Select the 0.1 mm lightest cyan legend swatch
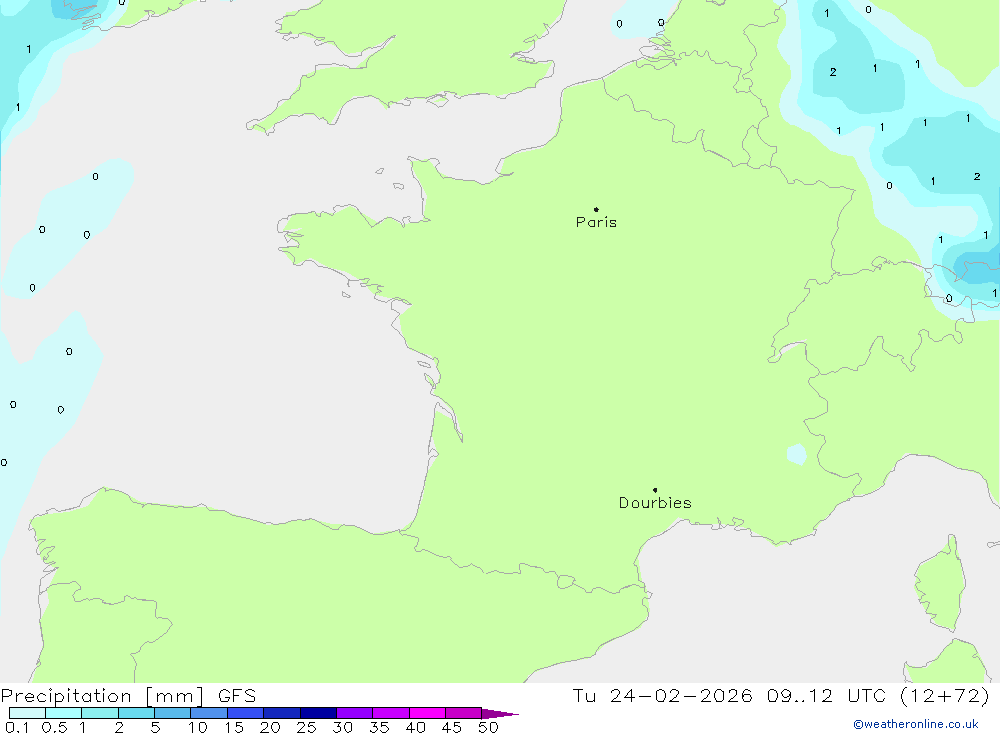Screen dimensions: 1000x733 point(27,713)
